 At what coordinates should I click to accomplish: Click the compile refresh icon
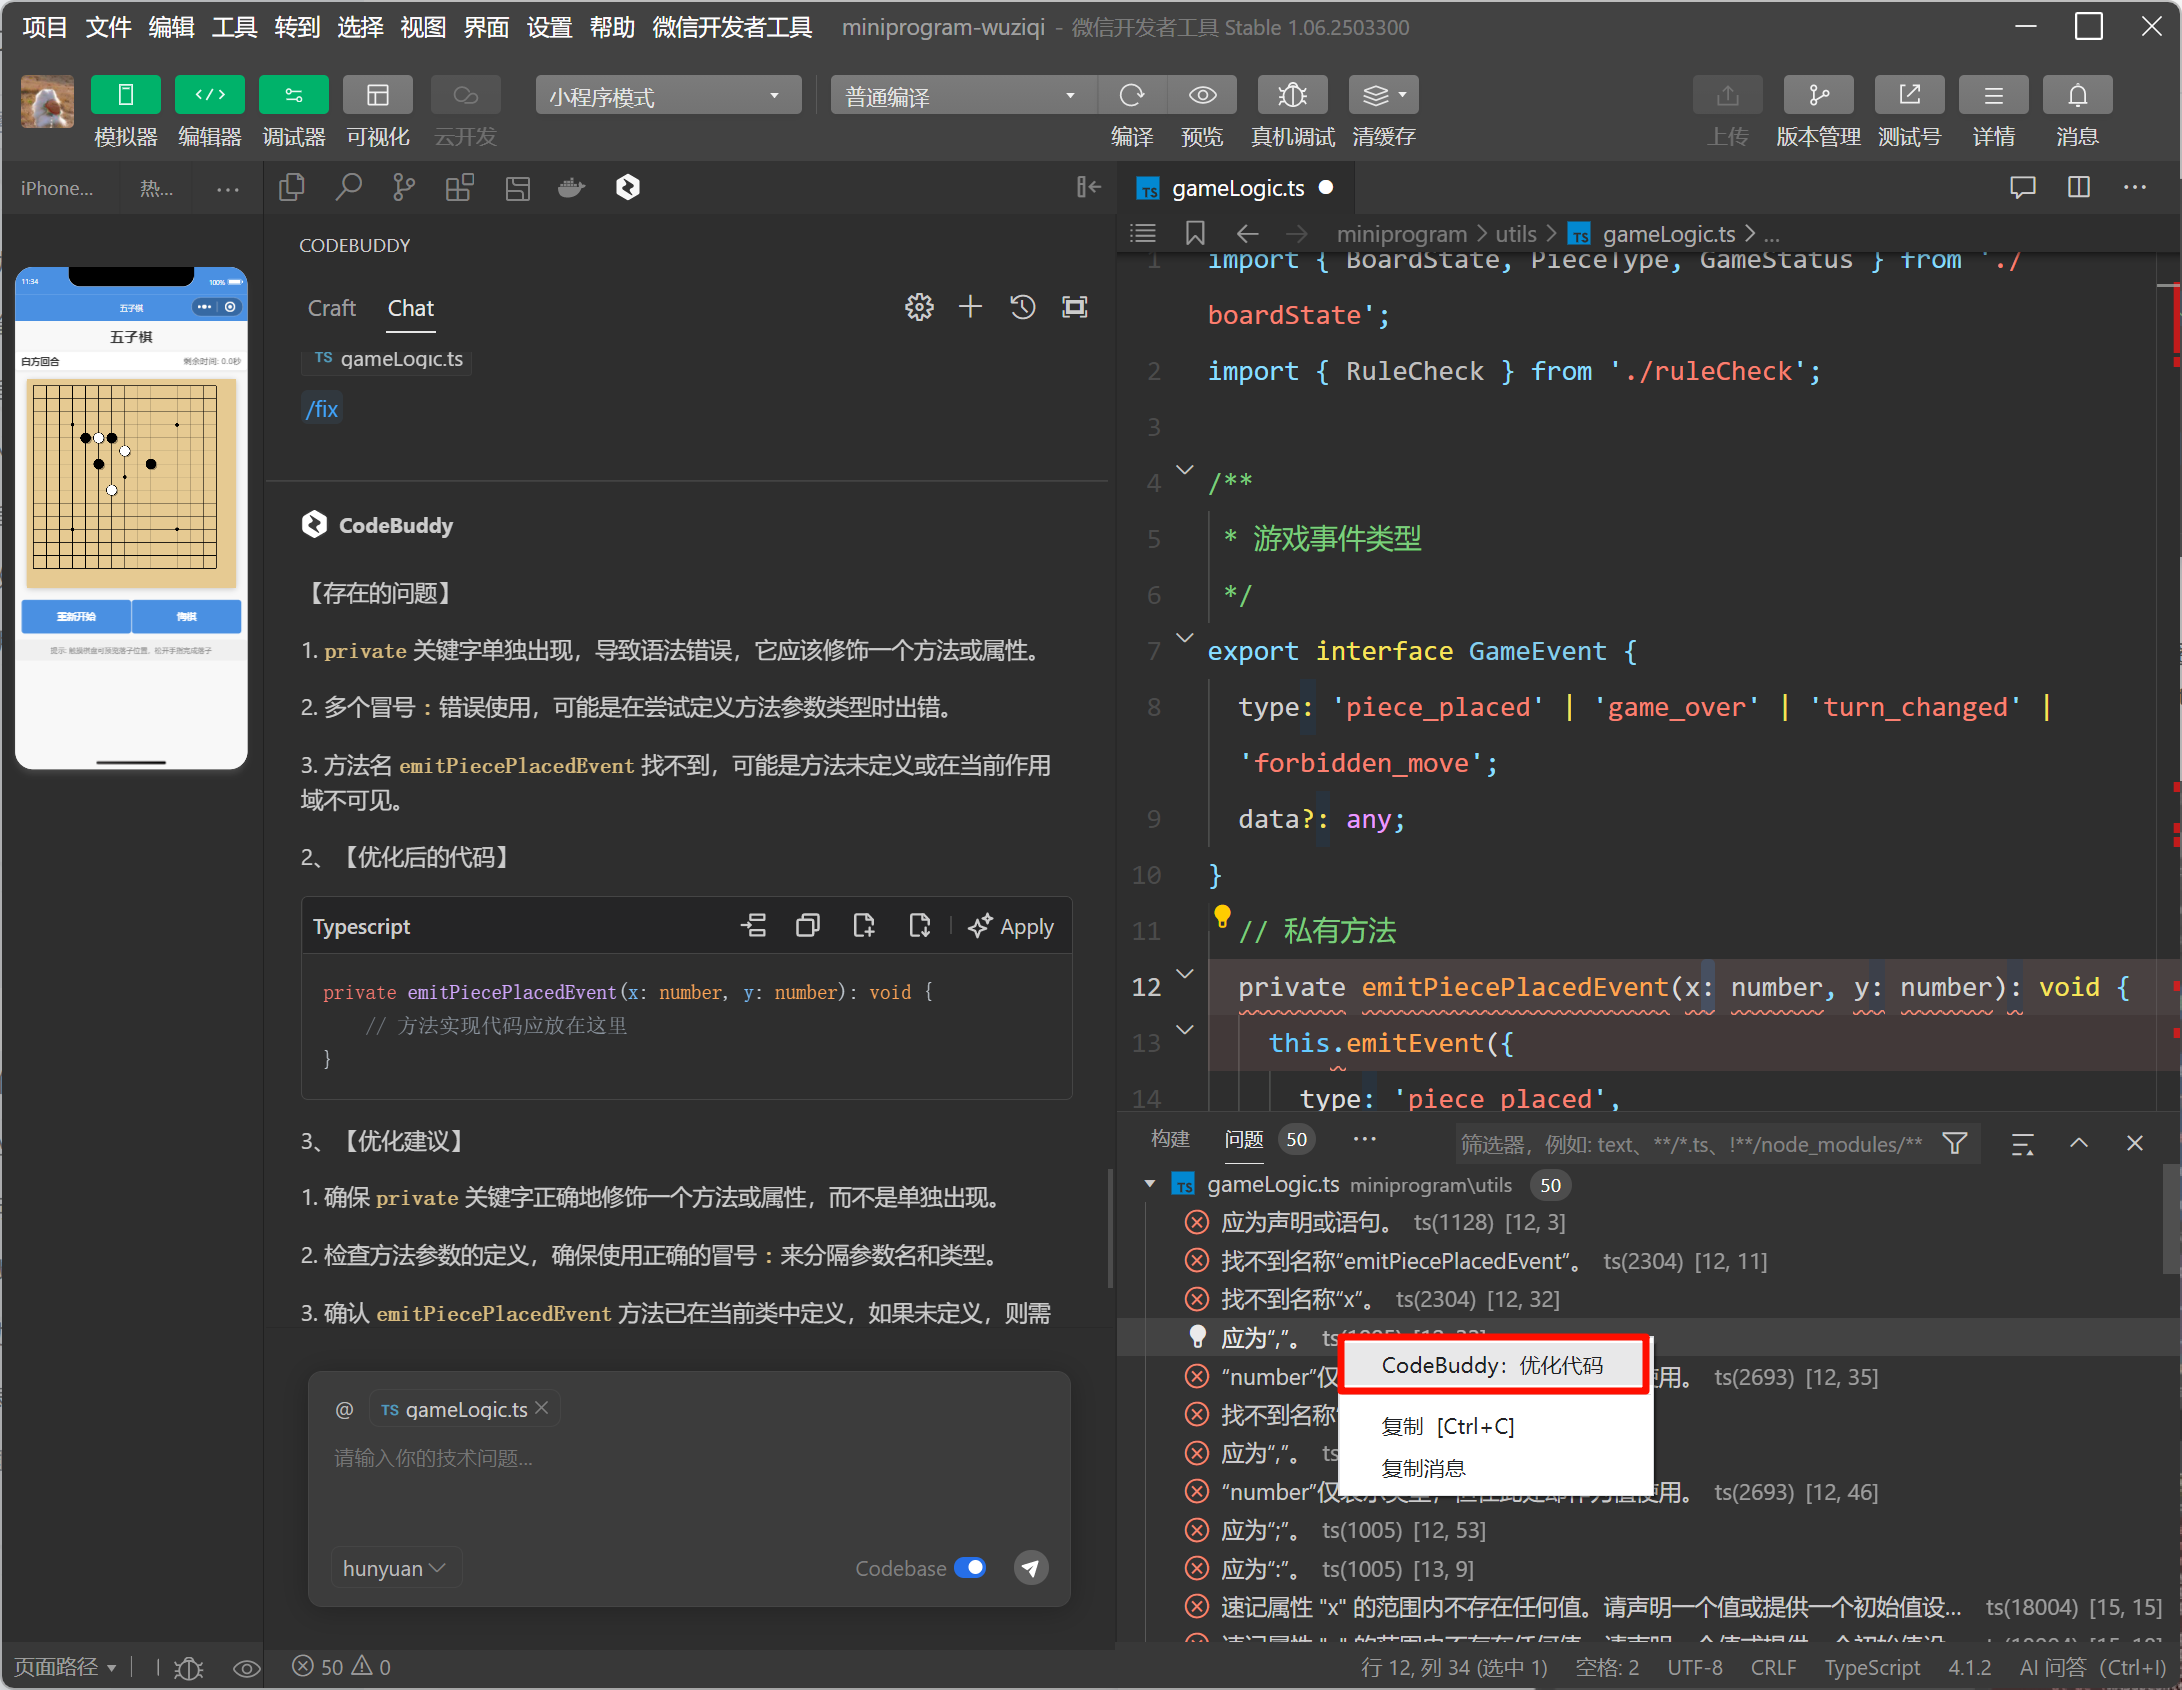(1132, 95)
